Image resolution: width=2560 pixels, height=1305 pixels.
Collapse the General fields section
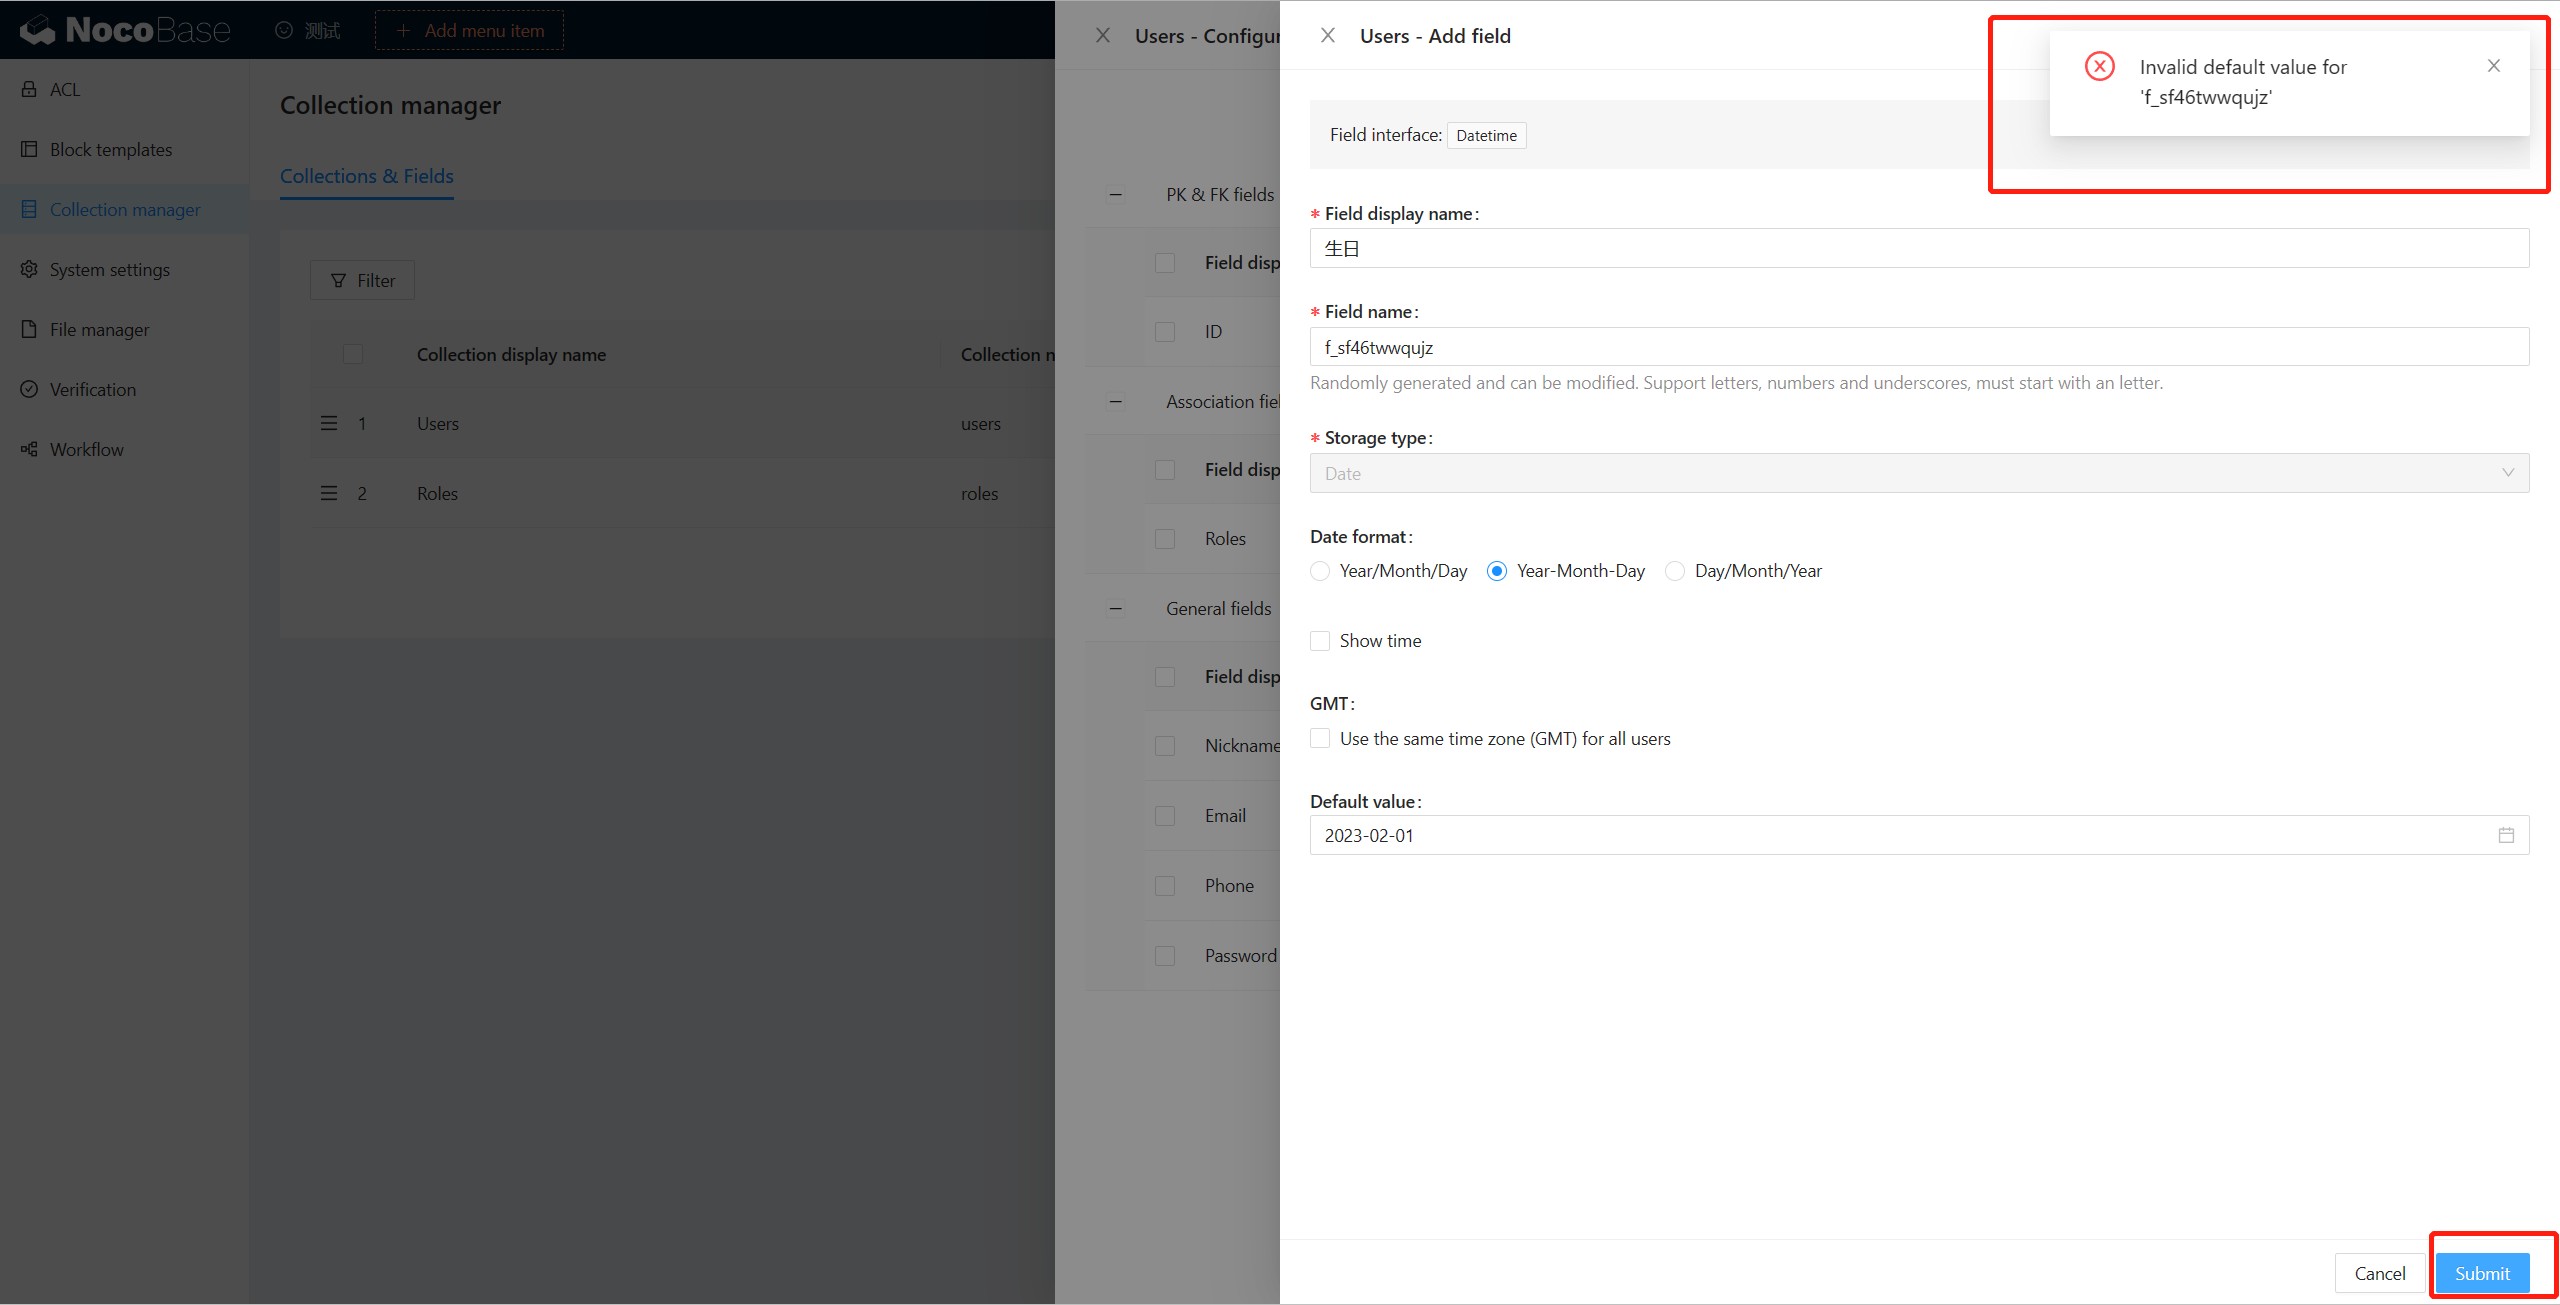pyautogui.click(x=1116, y=608)
